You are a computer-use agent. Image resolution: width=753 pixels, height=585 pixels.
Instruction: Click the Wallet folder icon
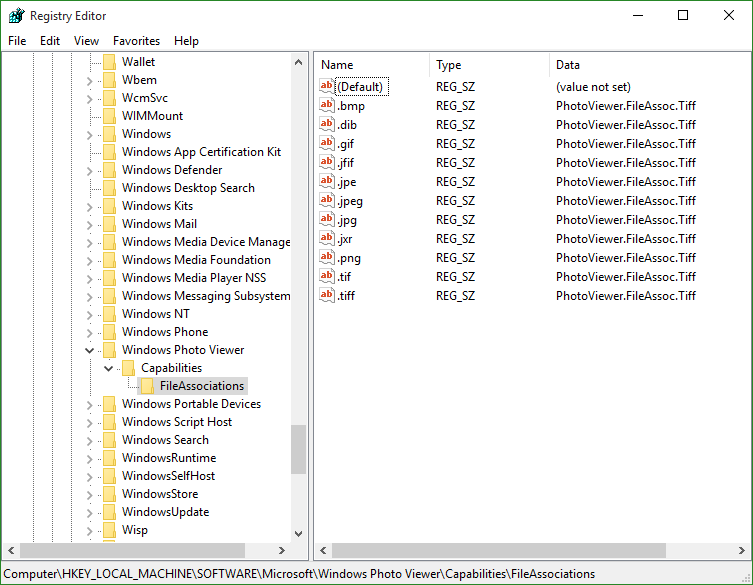[109, 62]
